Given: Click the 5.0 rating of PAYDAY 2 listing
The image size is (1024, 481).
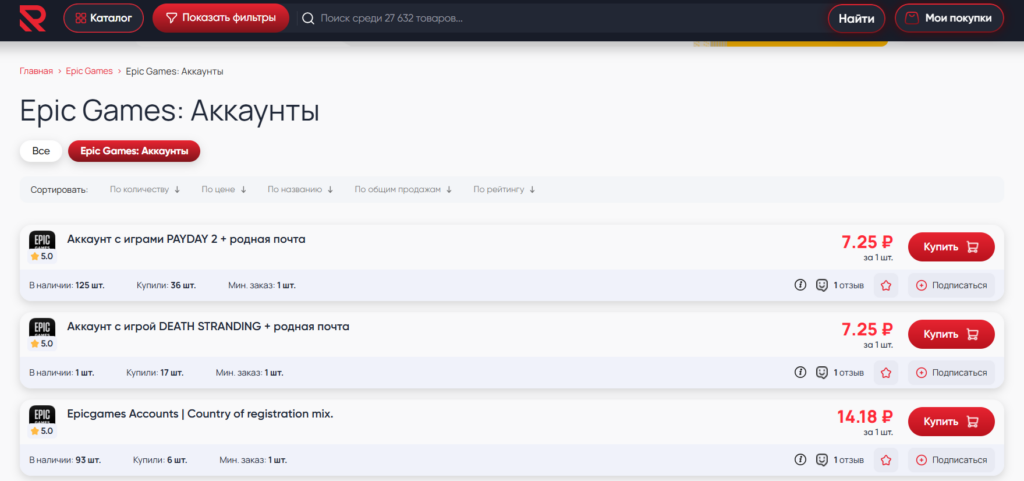Looking at the screenshot, I should point(42,256).
